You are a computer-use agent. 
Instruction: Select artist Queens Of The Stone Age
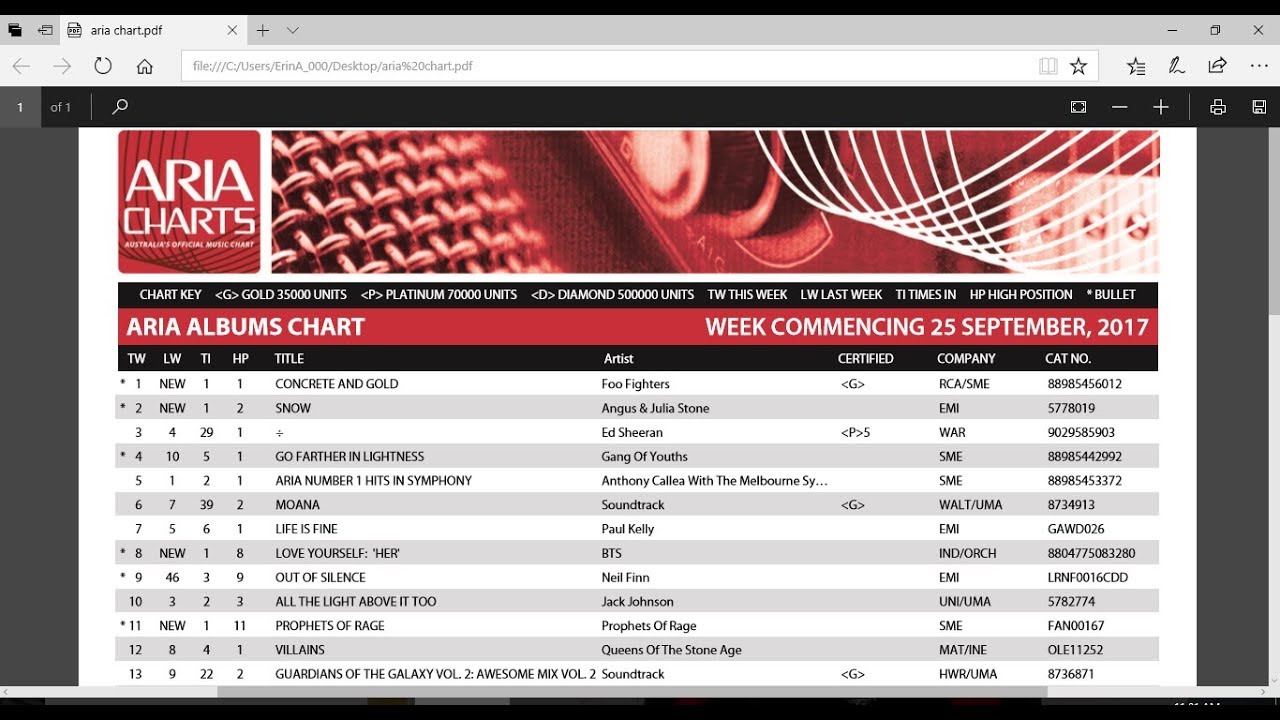pyautogui.click(x=672, y=650)
